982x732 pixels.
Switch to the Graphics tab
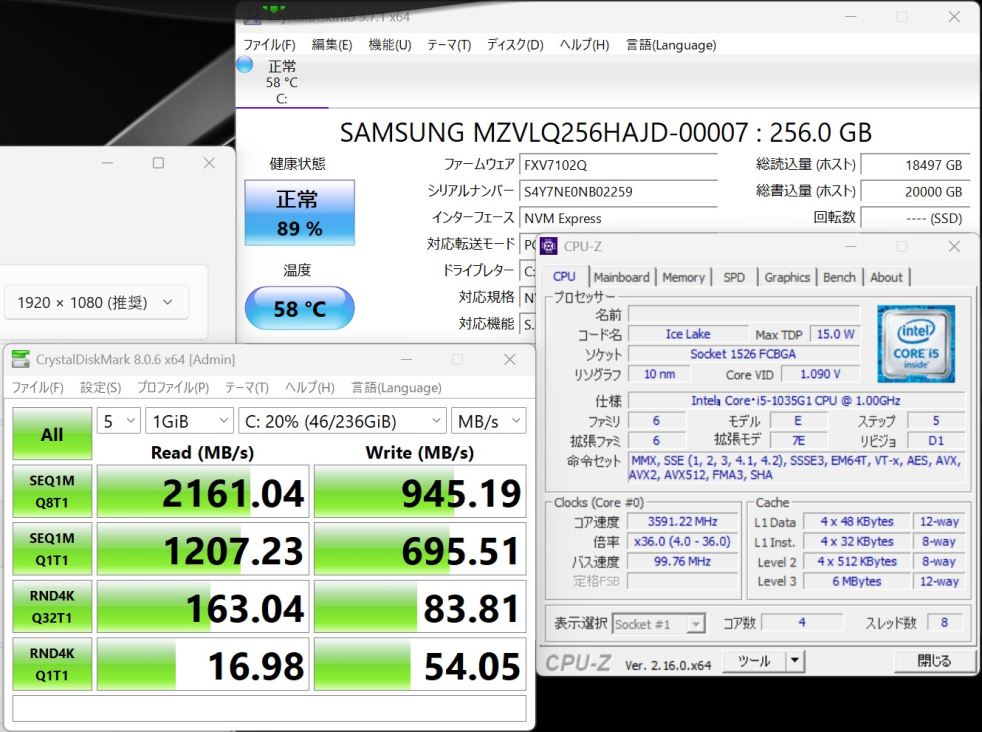click(787, 277)
